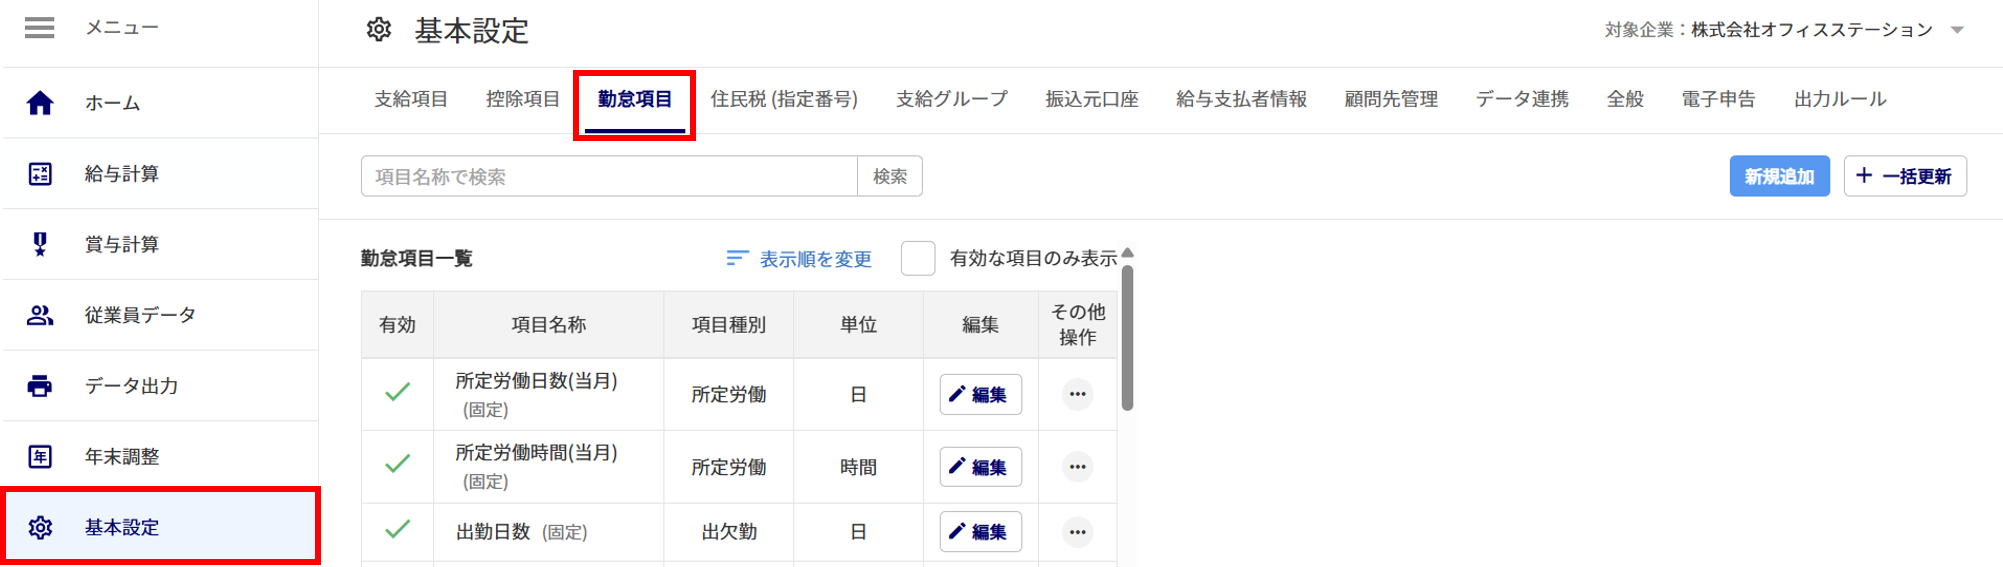2003x567 pixels.
Task: Click the Home house icon
Action: (40, 103)
